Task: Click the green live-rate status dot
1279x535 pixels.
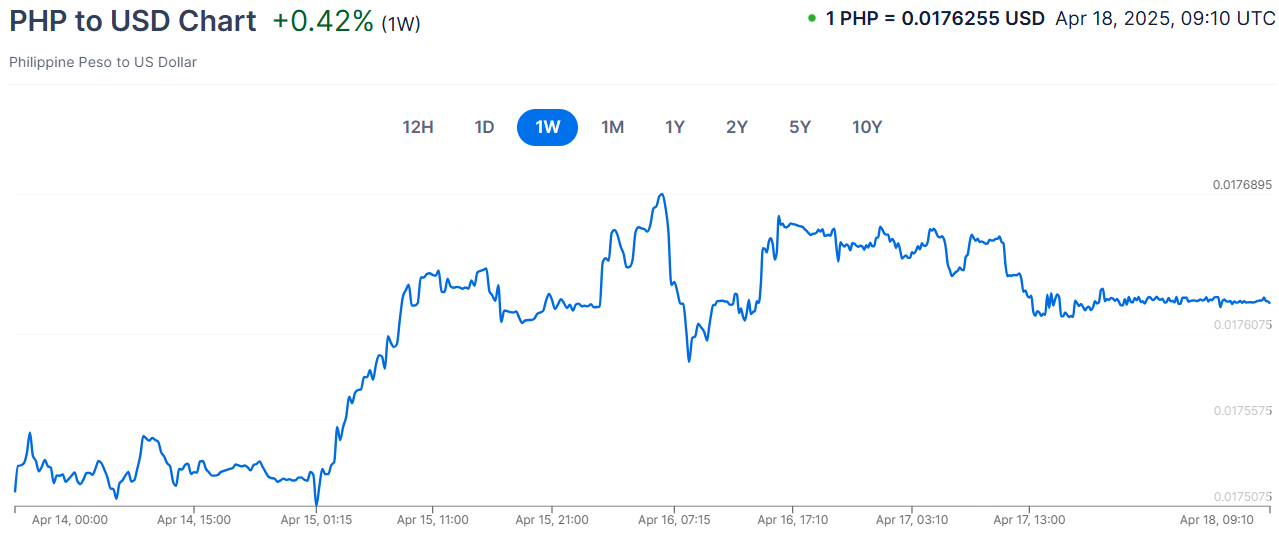Action: point(812,18)
